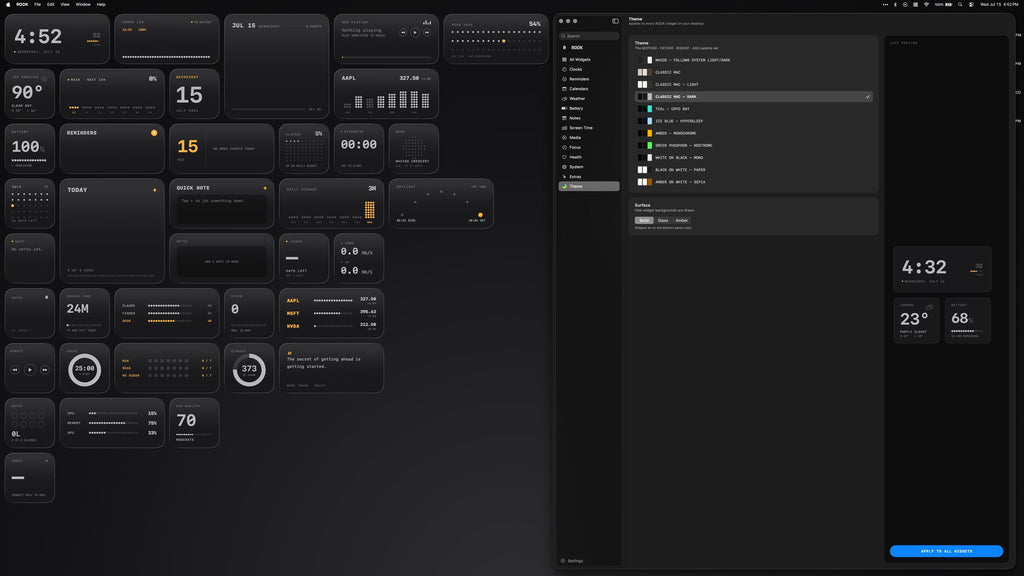The height and width of the screenshot is (576, 1024).
Task: Click the 23° weather preview widget
Action: point(916,320)
